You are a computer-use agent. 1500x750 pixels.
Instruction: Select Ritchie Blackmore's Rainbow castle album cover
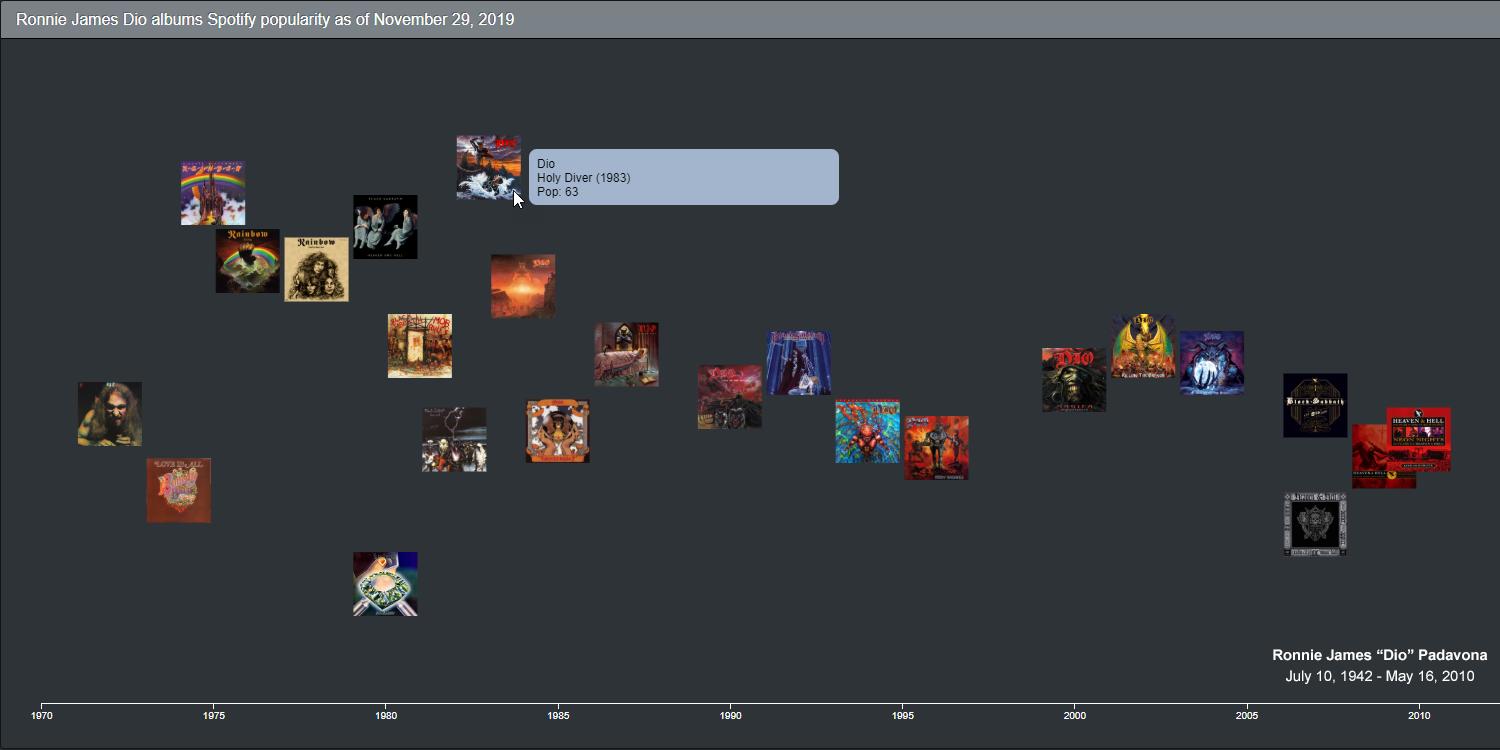tap(213, 193)
